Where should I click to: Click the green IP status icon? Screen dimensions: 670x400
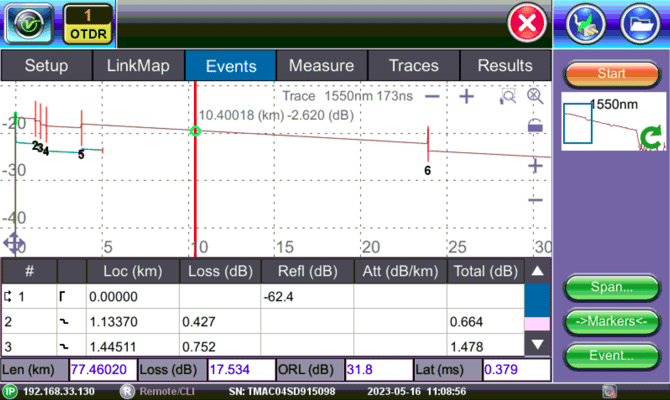pyautogui.click(x=9, y=391)
